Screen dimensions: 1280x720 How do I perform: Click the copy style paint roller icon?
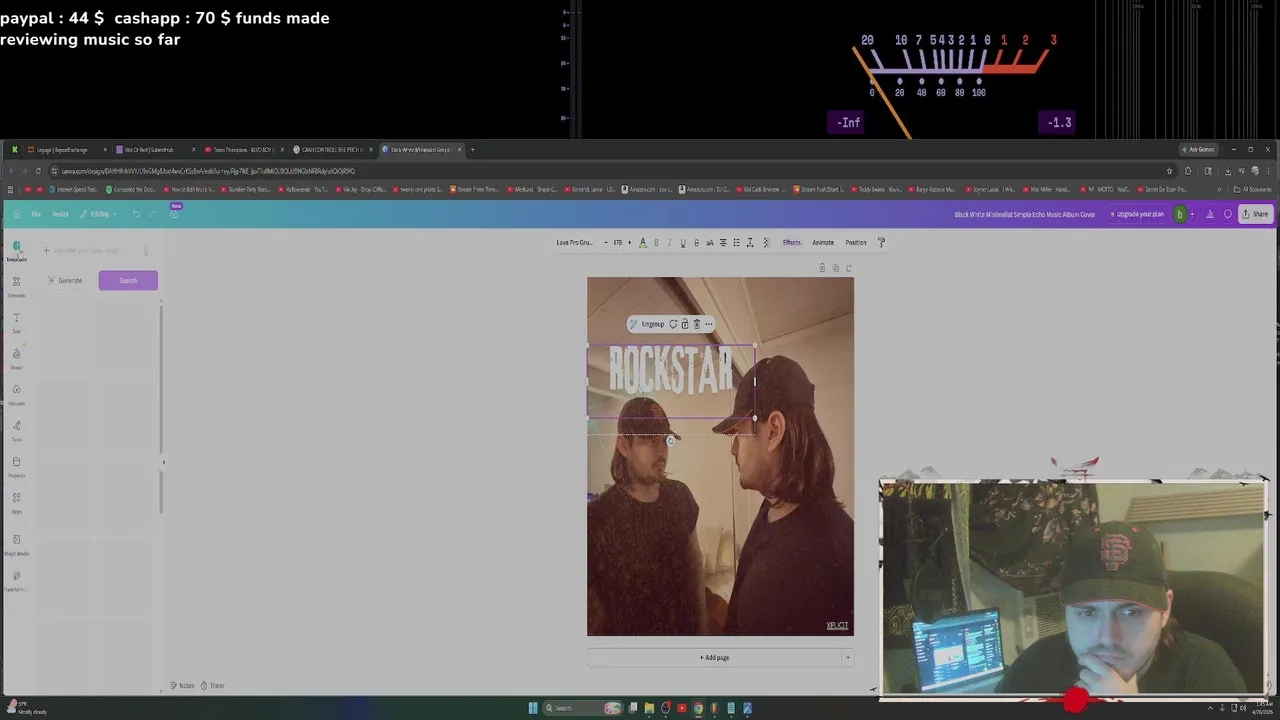click(x=881, y=242)
